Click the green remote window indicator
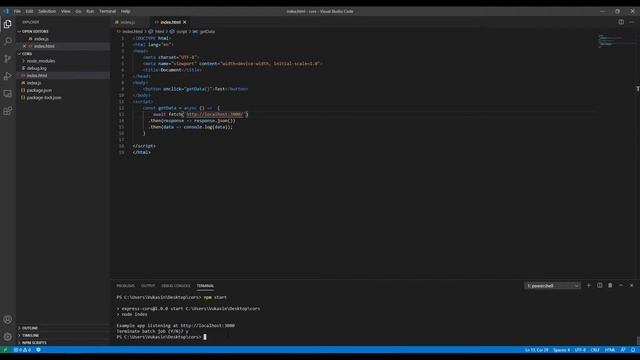 pyautogui.click(x=5, y=350)
